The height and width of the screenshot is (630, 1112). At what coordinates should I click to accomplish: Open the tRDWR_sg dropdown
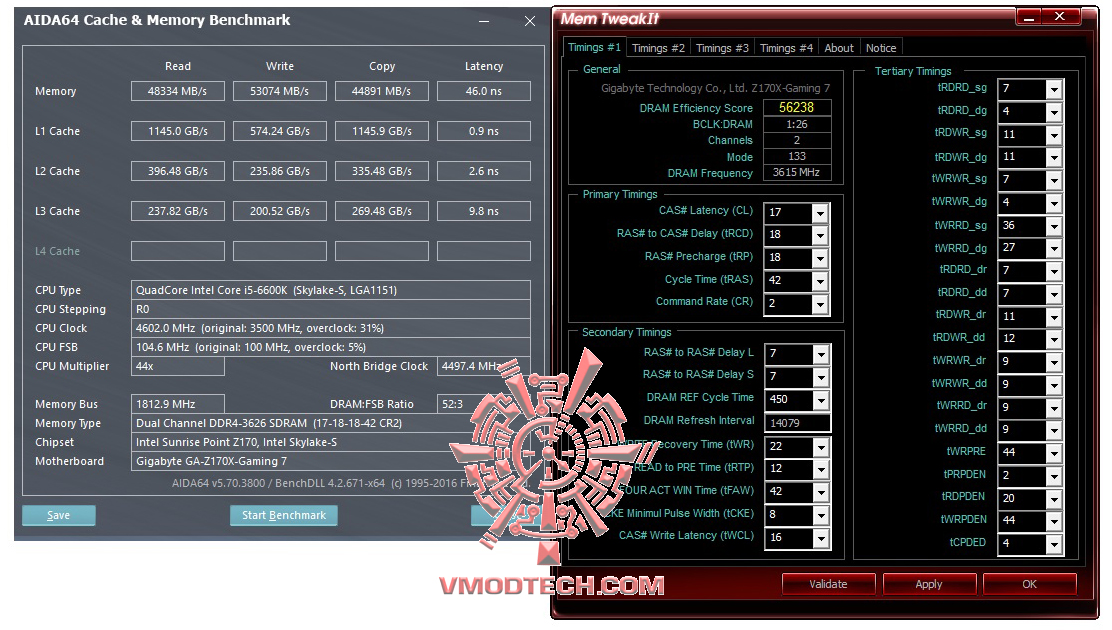(1054, 135)
